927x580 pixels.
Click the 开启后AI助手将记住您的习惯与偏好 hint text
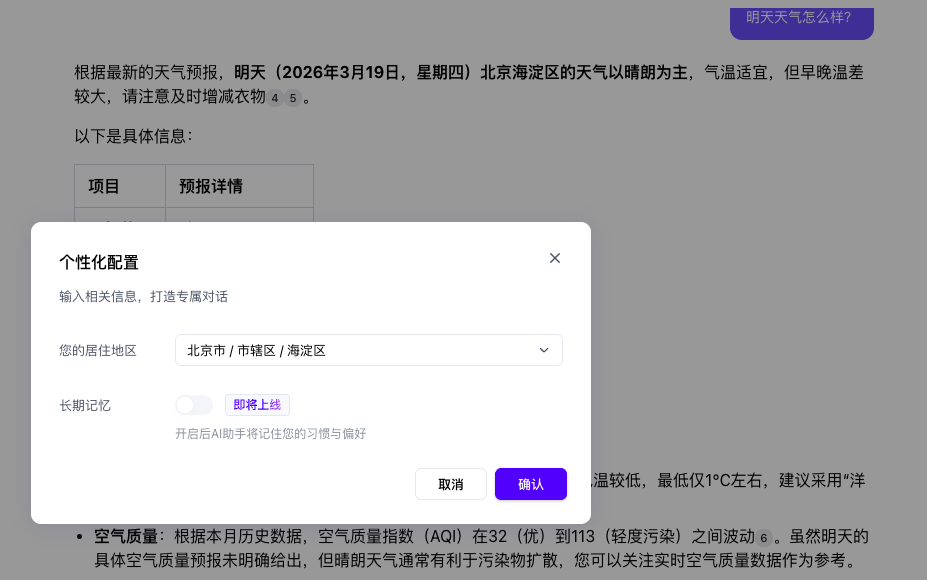(270, 433)
